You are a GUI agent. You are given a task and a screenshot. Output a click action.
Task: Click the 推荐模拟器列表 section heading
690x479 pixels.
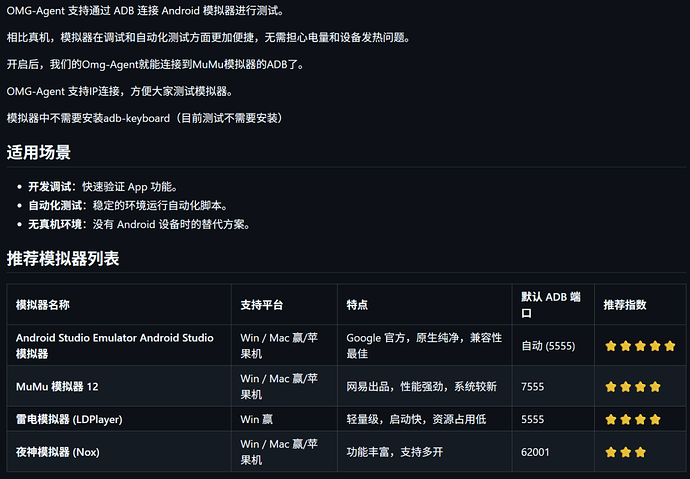click(63, 258)
